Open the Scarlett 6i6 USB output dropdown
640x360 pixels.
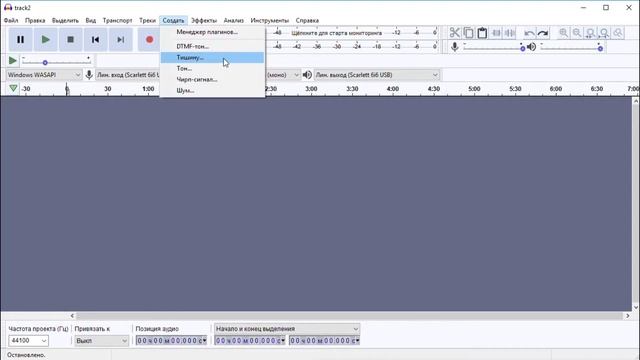pyautogui.click(x=377, y=75)
